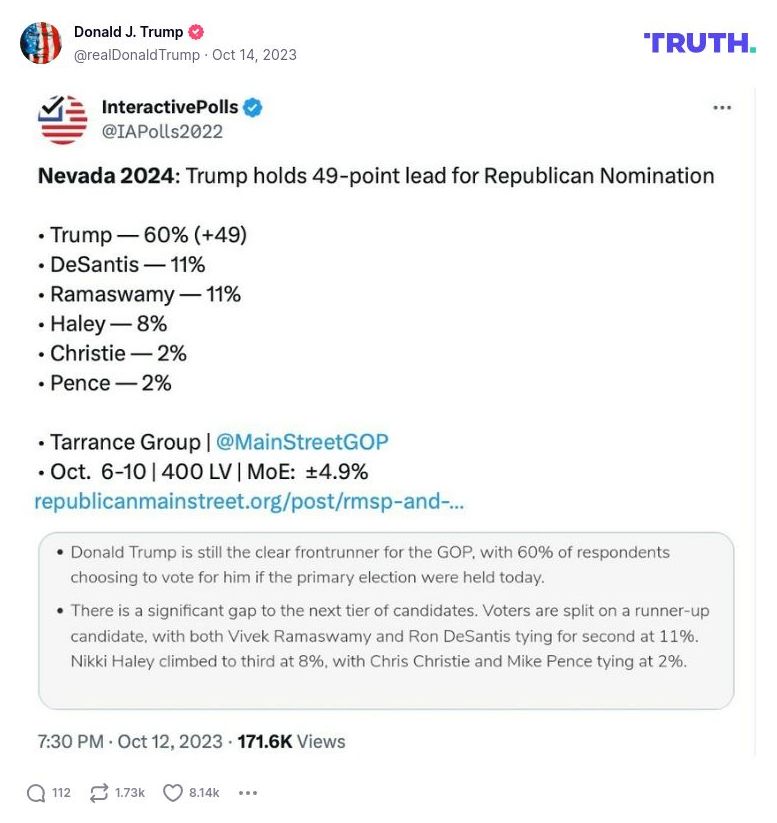Click the ReTruth arrows icon
Image resolution: width=777 pixels, height=823 pixels.
tap(99, 793)
